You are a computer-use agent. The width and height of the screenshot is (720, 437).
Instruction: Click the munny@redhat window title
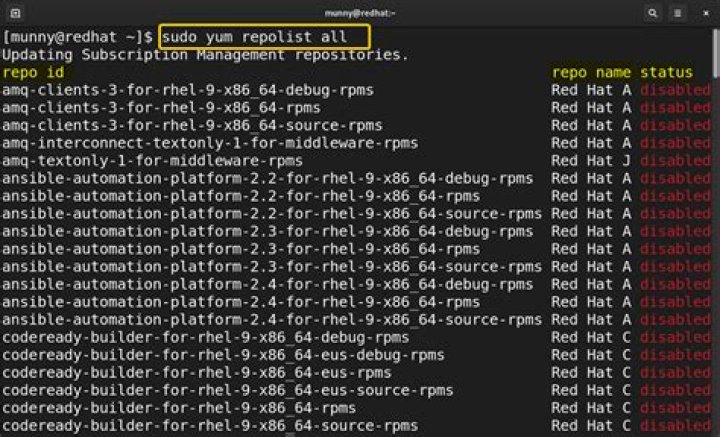pos(359,12)
